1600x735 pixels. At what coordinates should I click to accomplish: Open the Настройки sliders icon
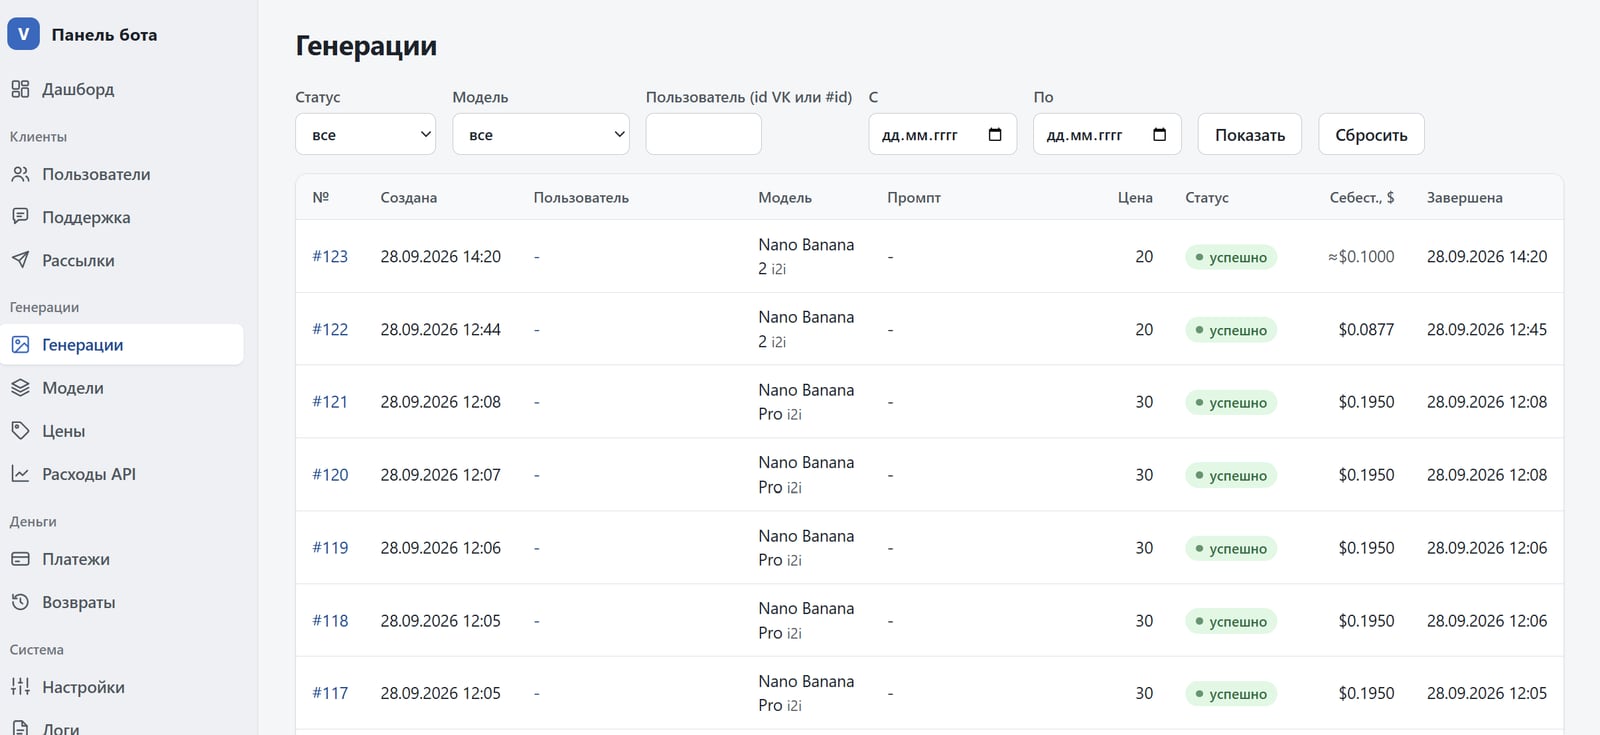(x=20, y=687)
